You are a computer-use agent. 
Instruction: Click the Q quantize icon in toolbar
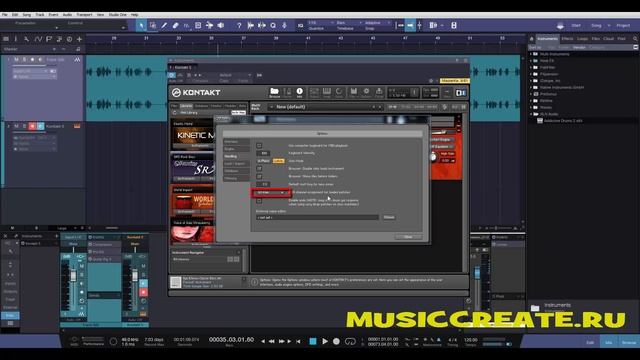pos(273,25)
